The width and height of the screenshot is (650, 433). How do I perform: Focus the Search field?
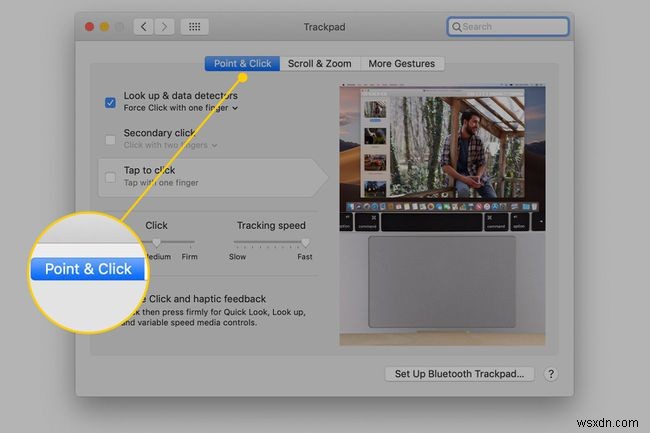pyautogui.click(x=508, y=27)
